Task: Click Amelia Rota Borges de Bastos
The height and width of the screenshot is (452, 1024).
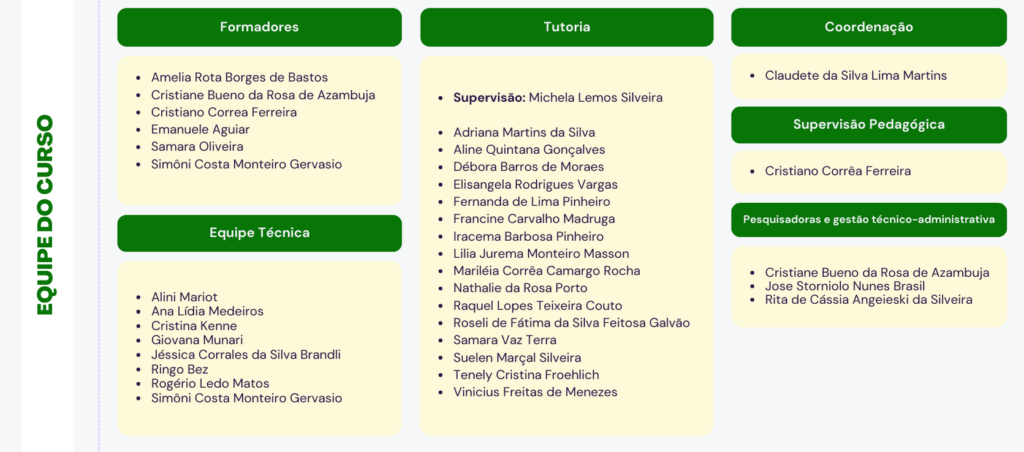Action: (239, 77)
